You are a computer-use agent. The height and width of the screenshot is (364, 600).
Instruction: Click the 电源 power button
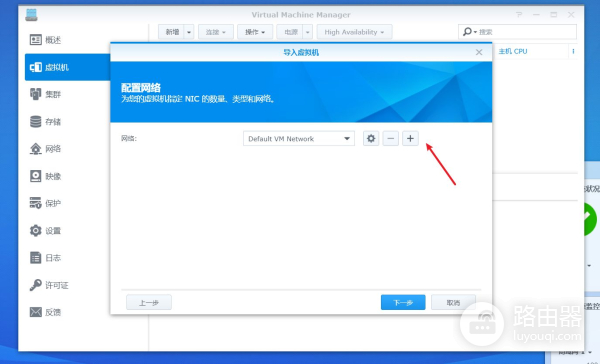click(290, 32)
